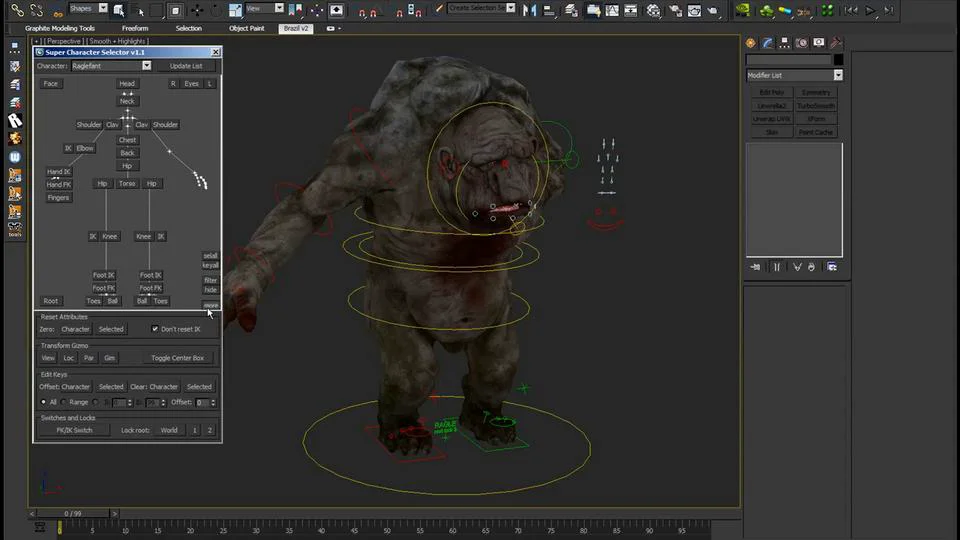Screen dimensions: 960x540
Task: Click the Pin Stack icon
Action: coord(756,267)
